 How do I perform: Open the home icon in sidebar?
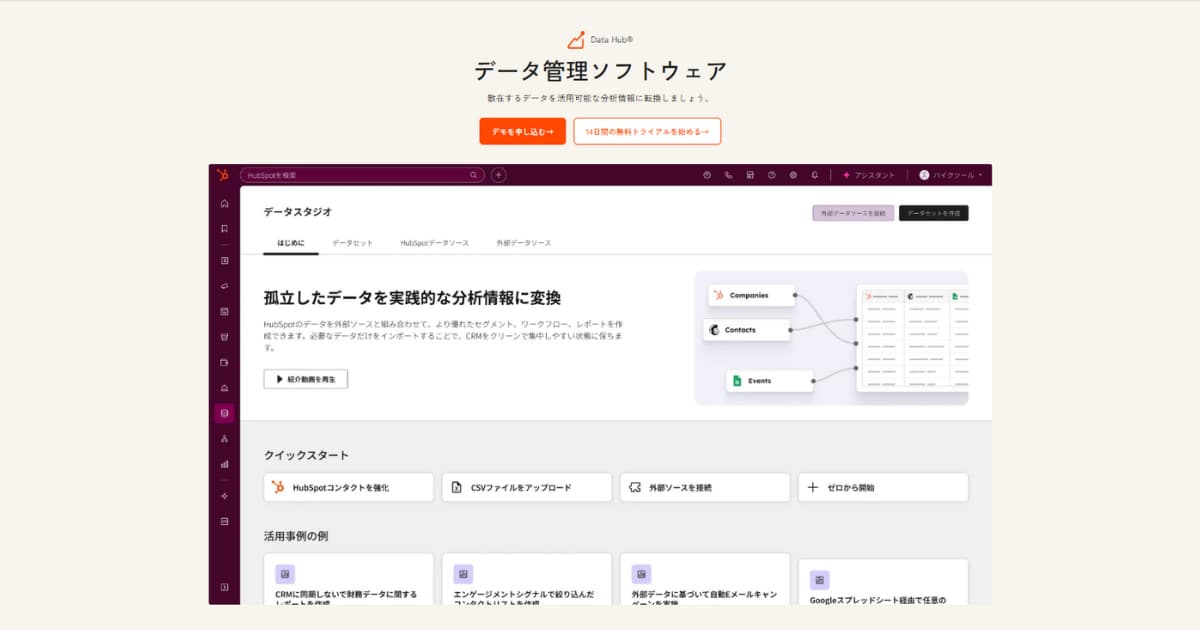point(224,203)
